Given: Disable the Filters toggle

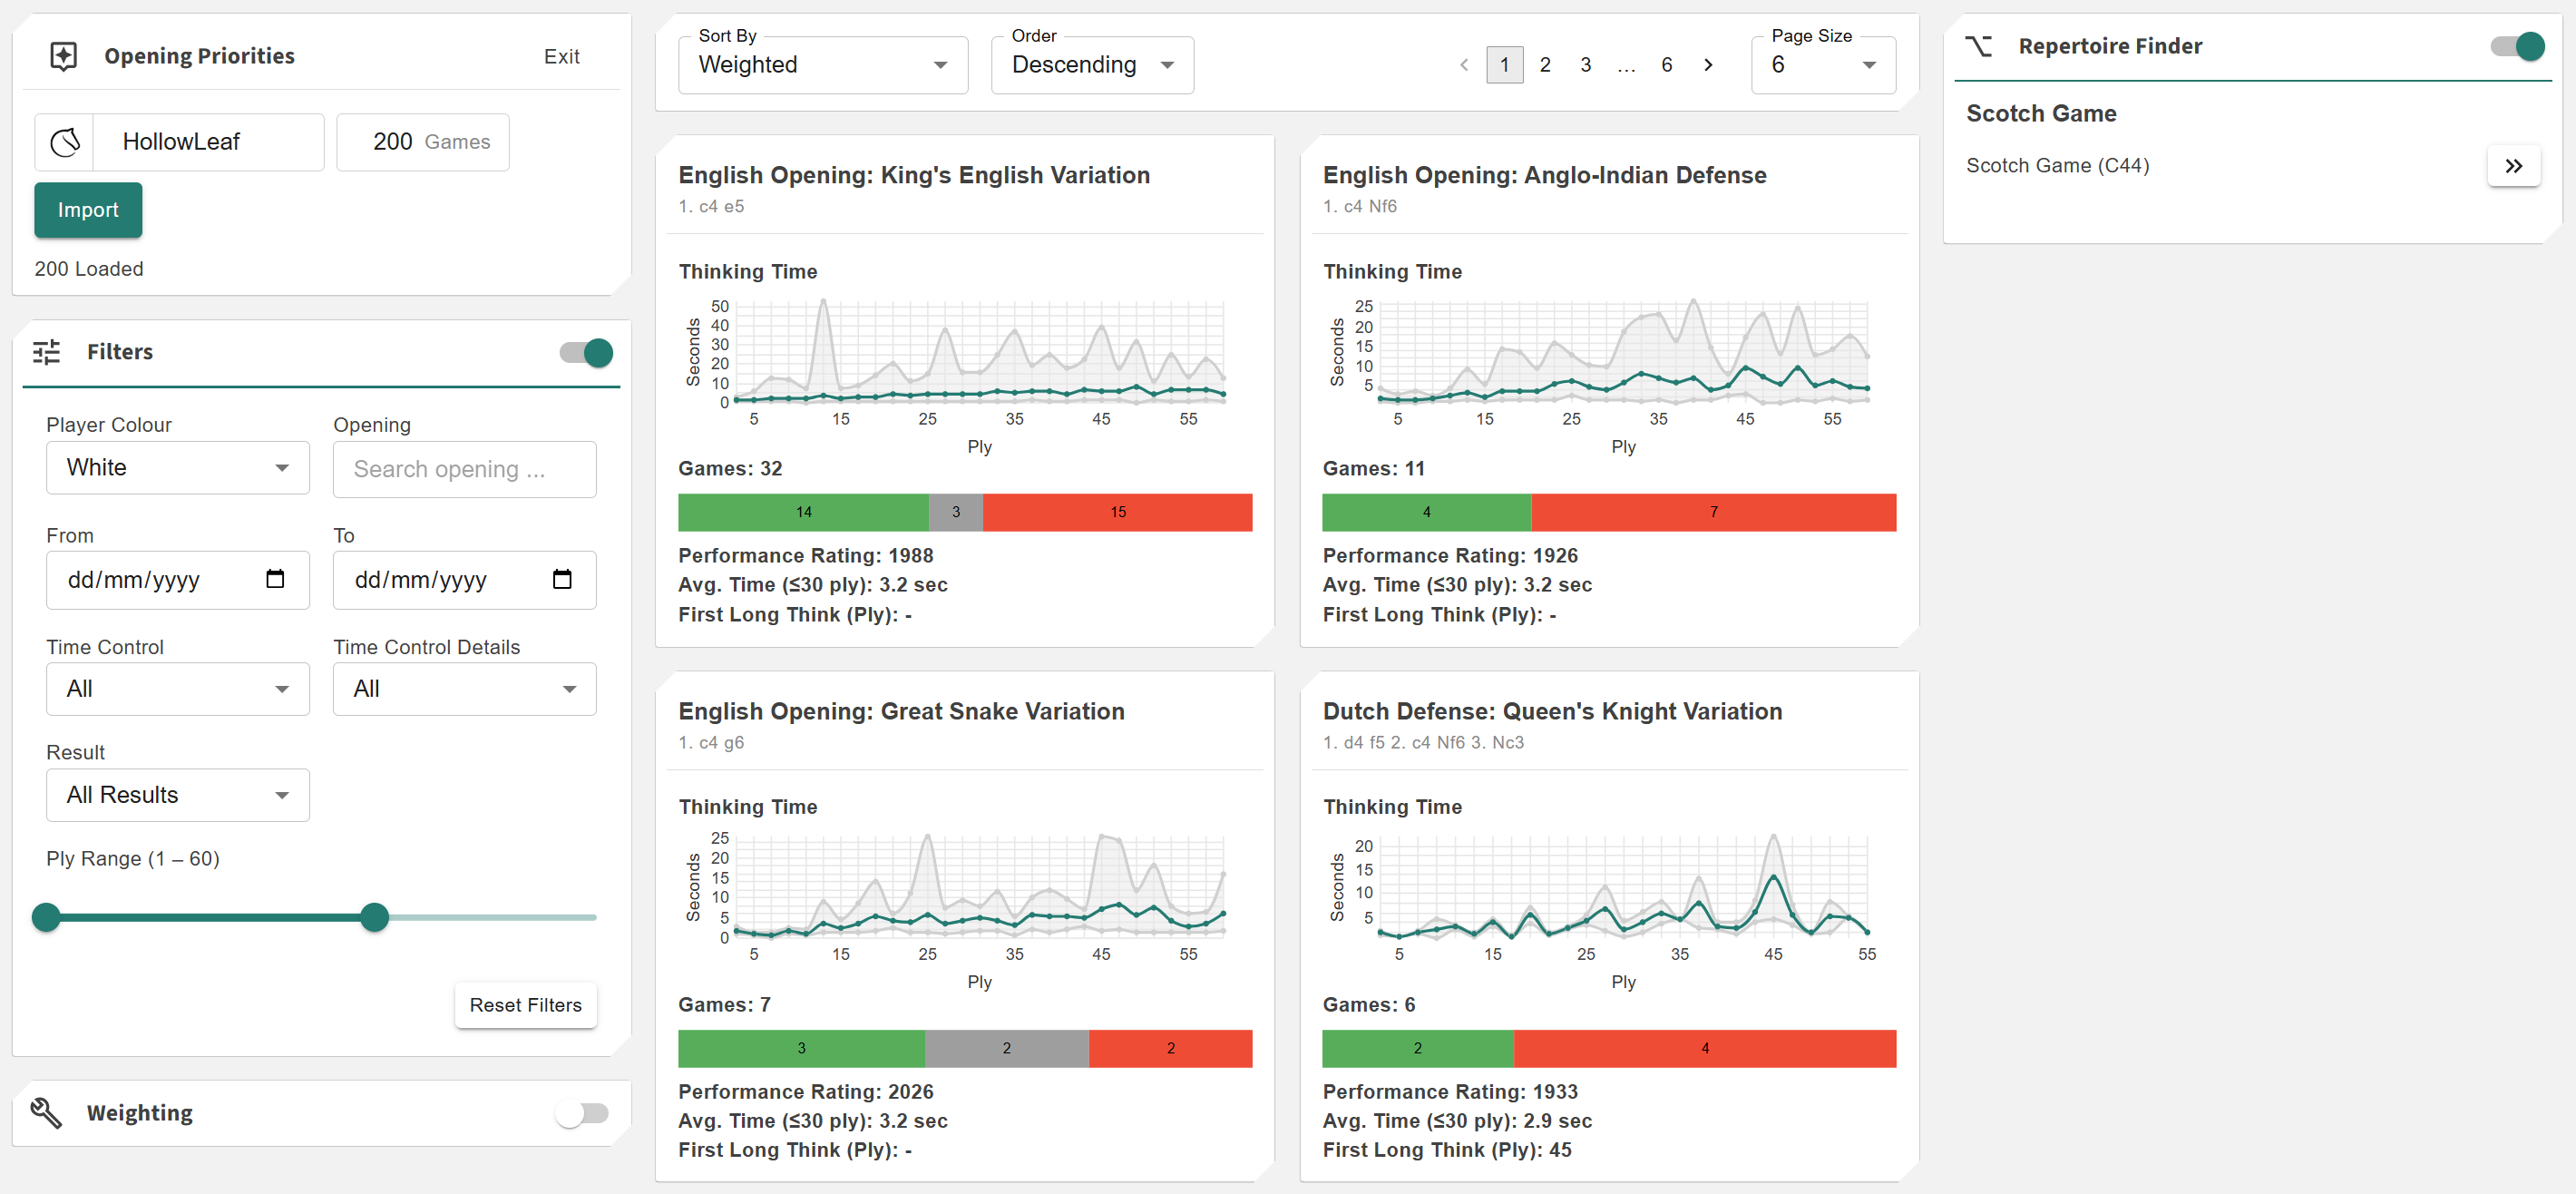Looking at the screenshot, I should 587,352.
